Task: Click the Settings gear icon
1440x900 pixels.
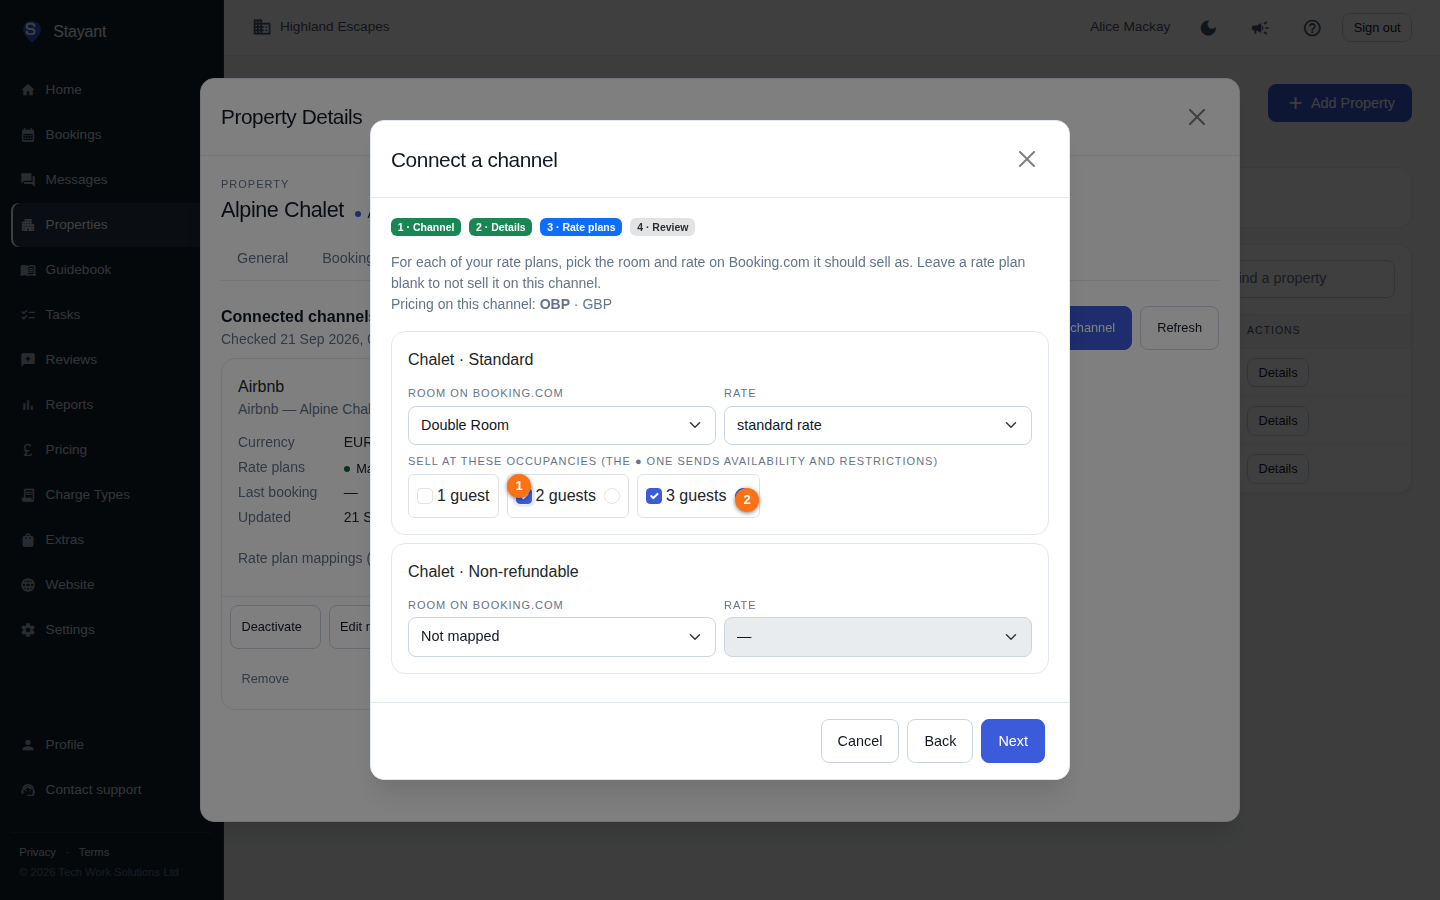Action: click(28, 630)
